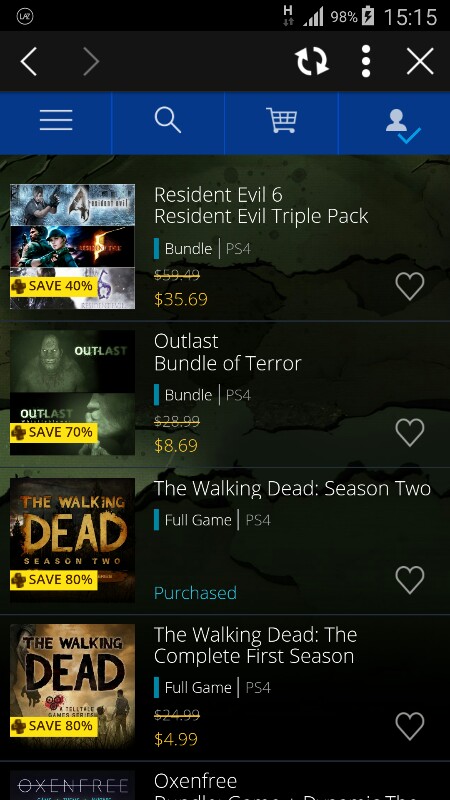Open Oxenfree bundle listing
The image size is (450, 800).
pyautogui.click(x=225, y=786)
